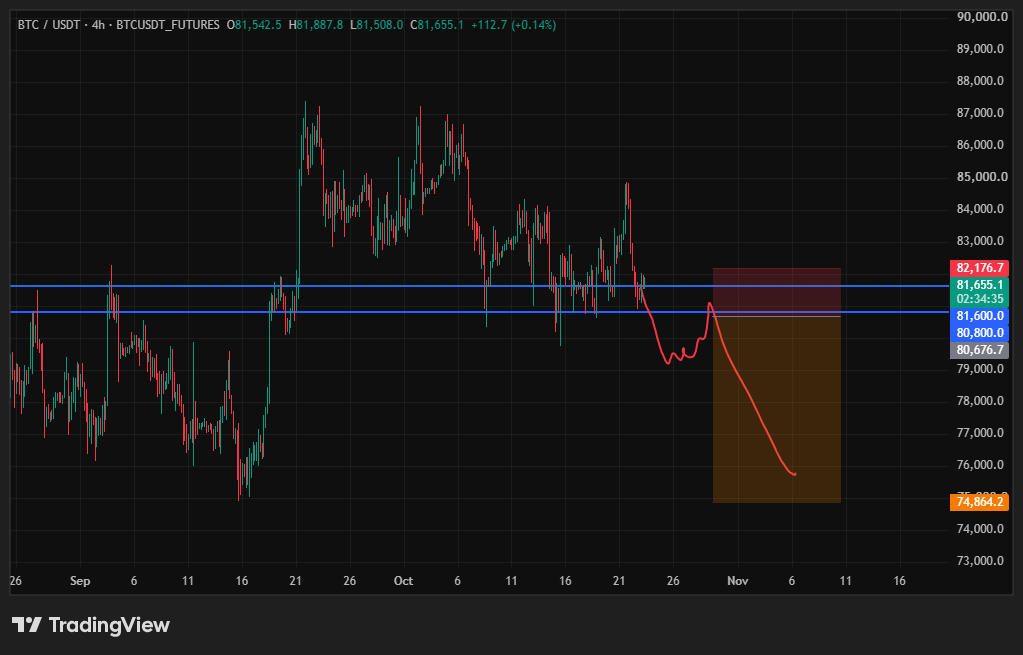
Task: Click the 90,000.0 price scale label
Action: coord(980,17)
